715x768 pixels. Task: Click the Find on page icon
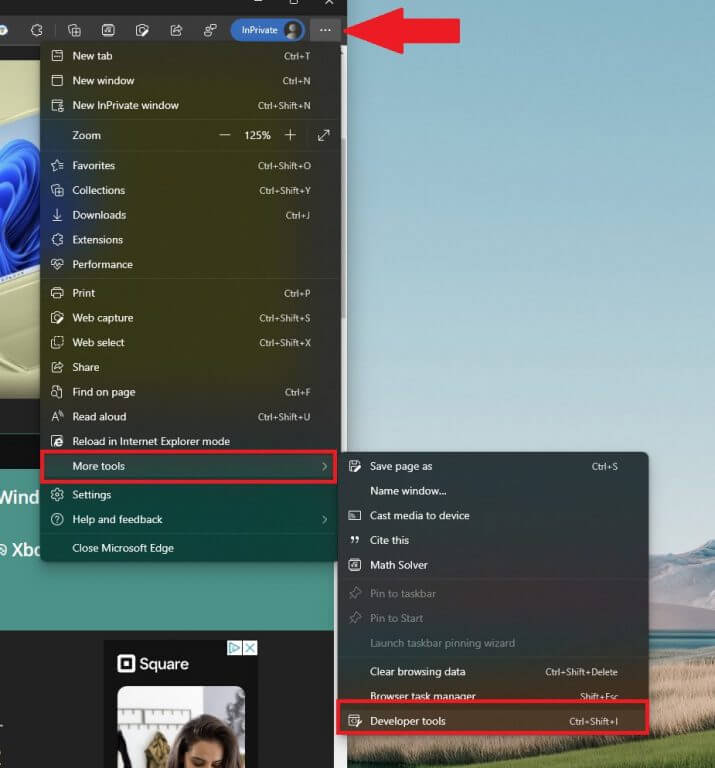tap(57, 392)
